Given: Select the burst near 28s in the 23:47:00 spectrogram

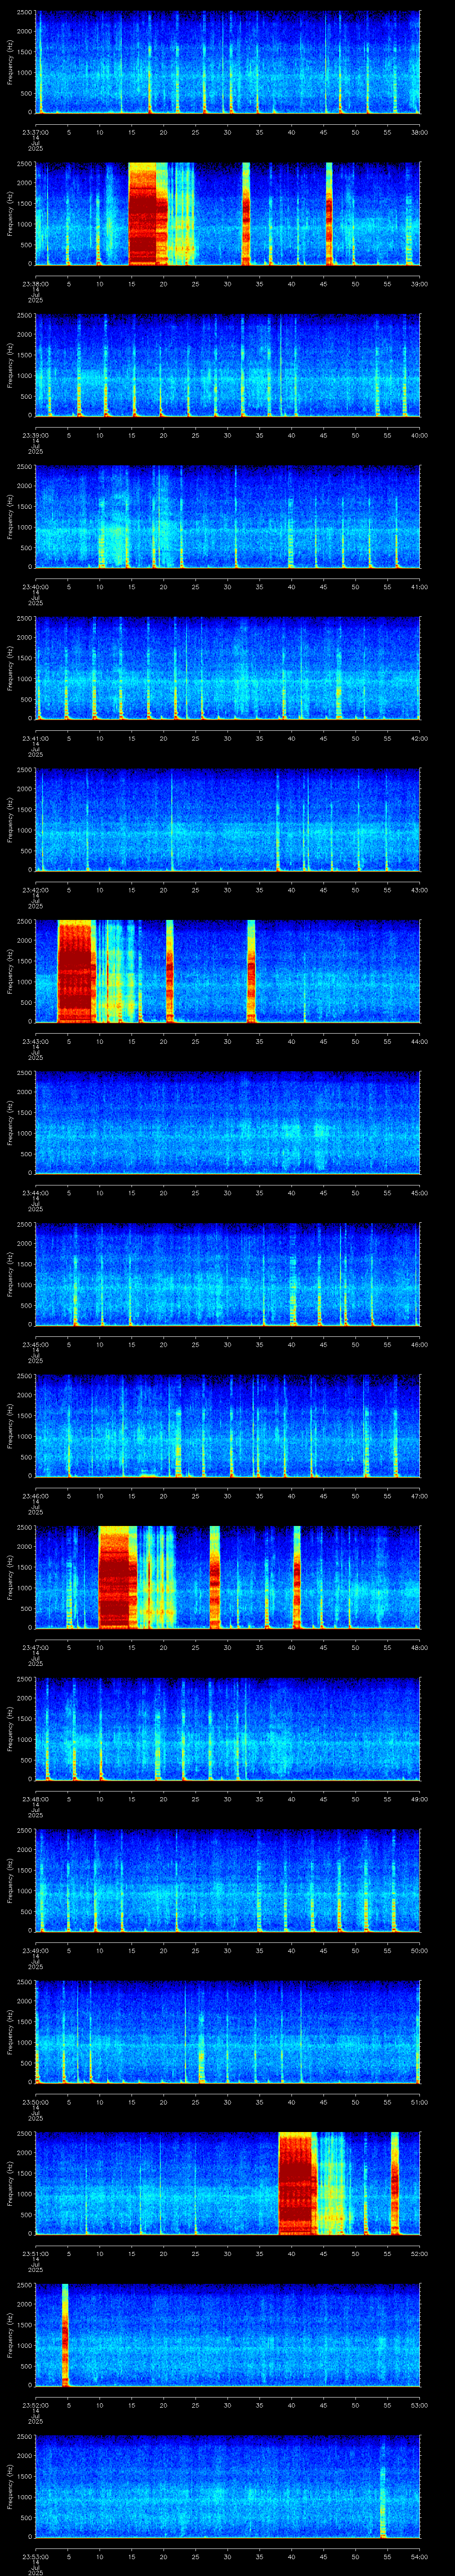Looking at the screenshot, I should click(x=215, y=1577).
